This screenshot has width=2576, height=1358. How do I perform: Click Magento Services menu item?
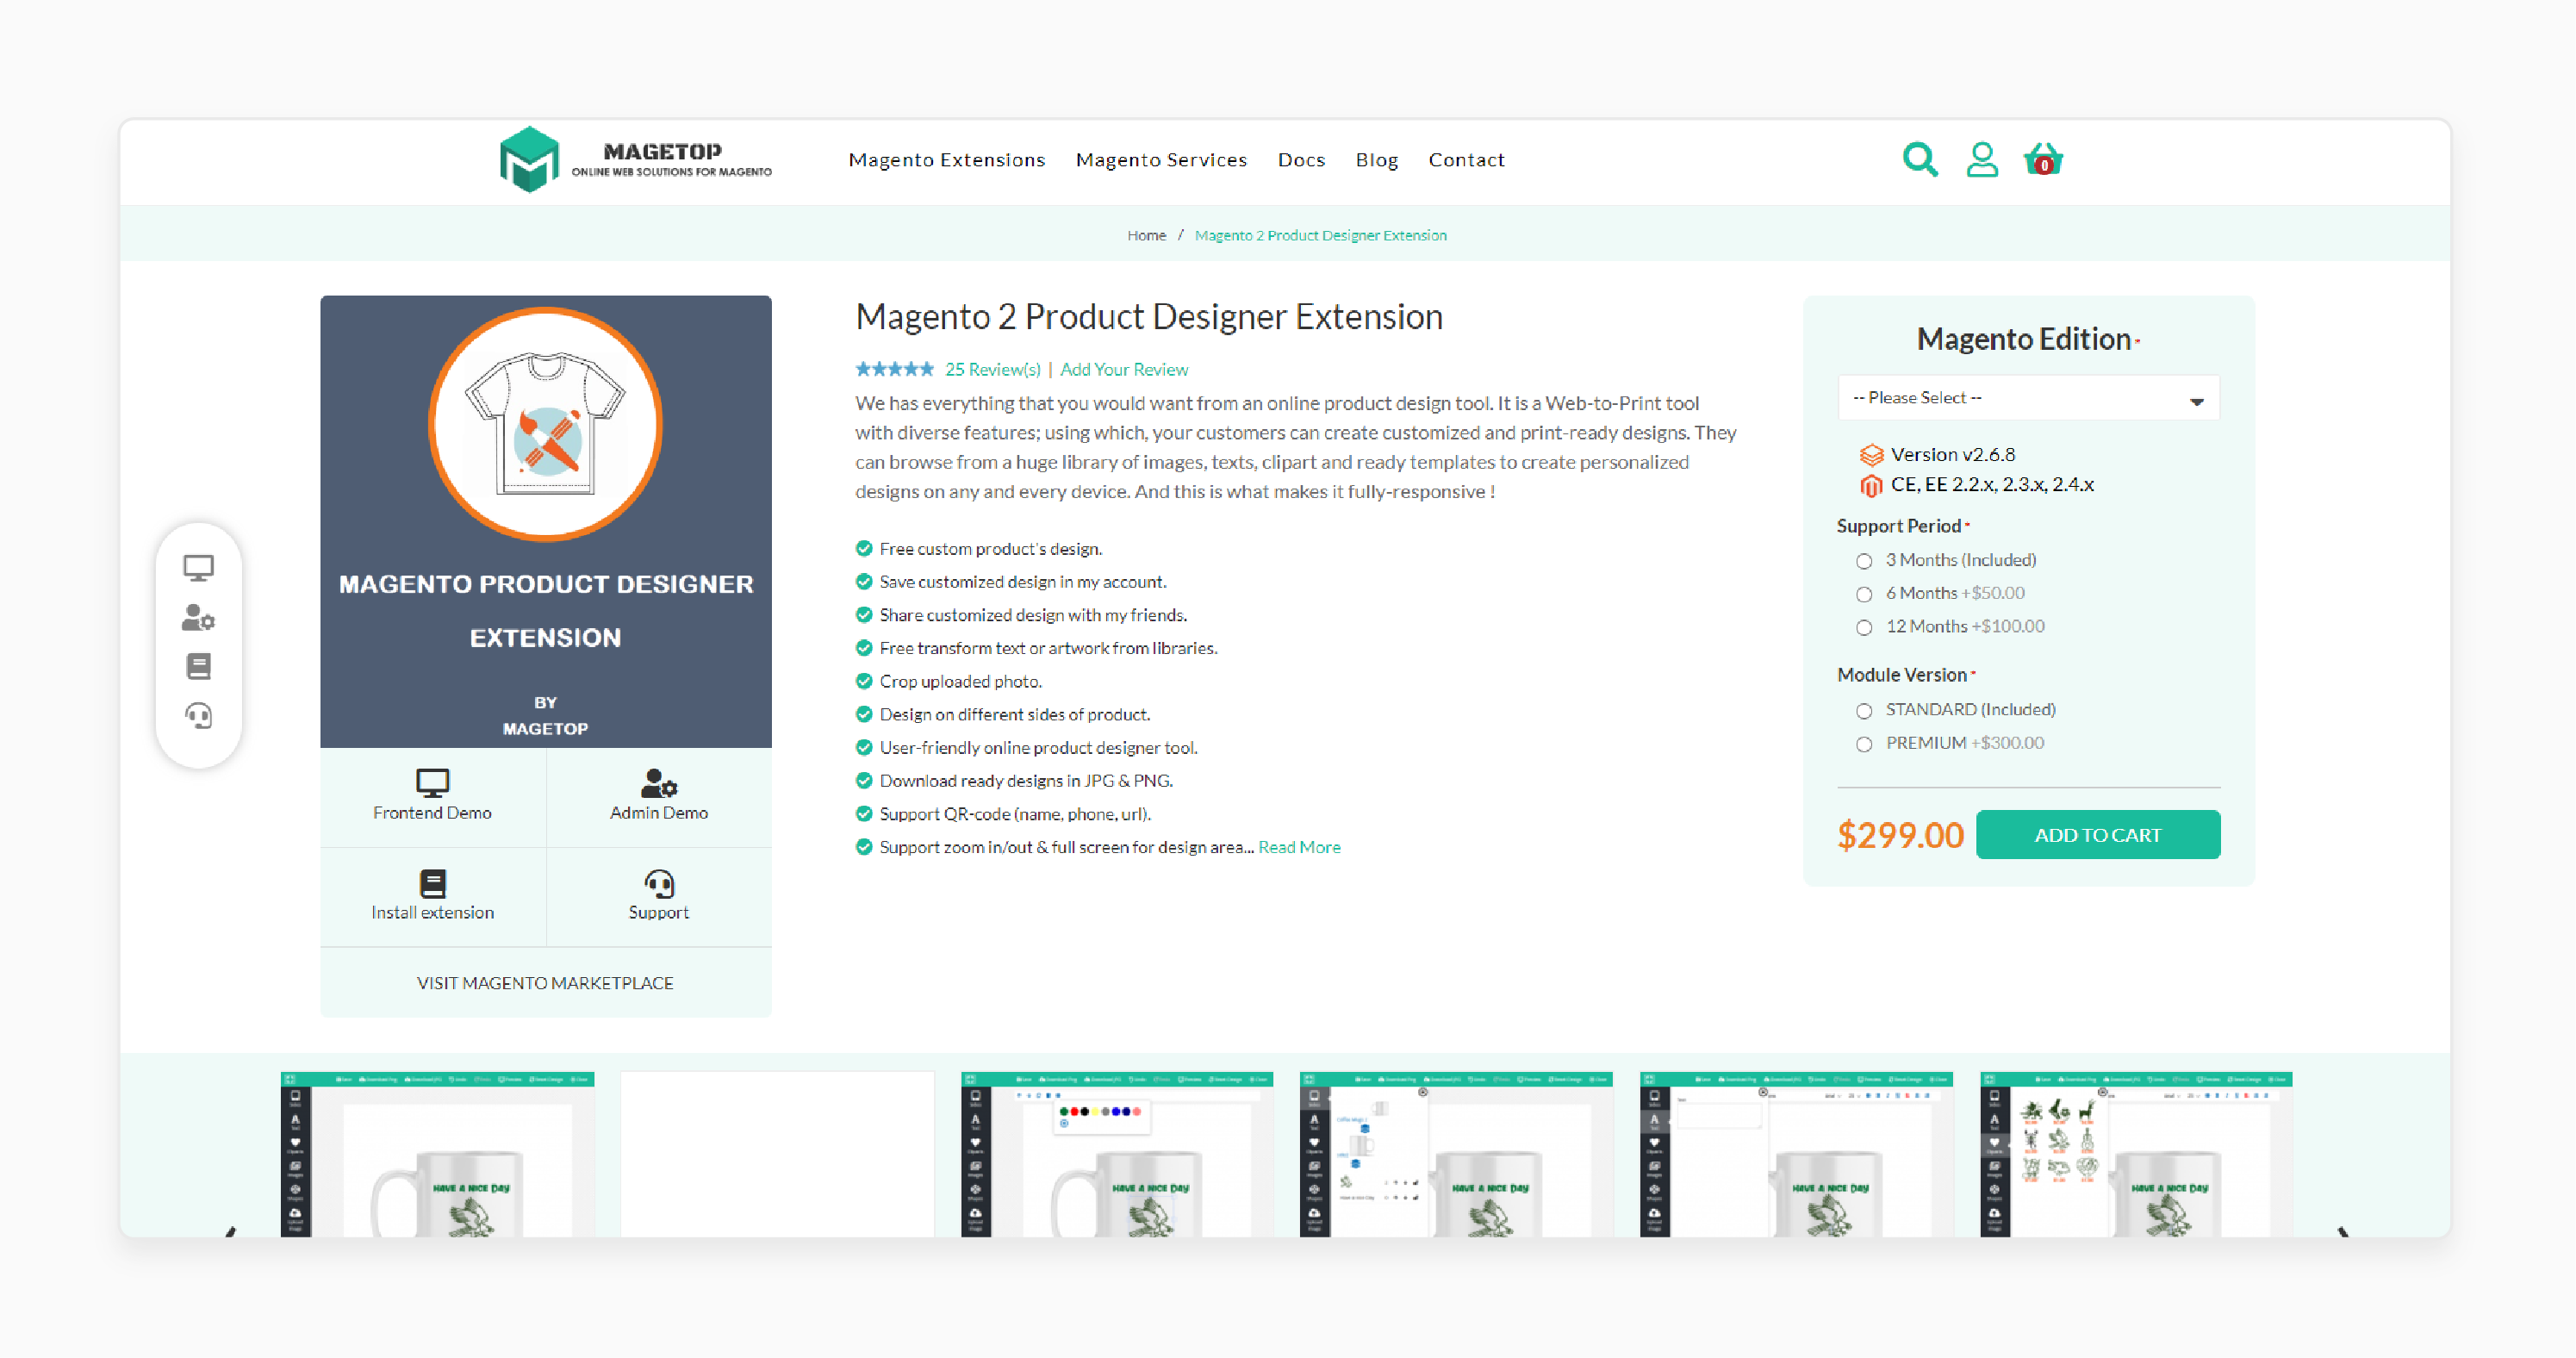[1162, 159]
